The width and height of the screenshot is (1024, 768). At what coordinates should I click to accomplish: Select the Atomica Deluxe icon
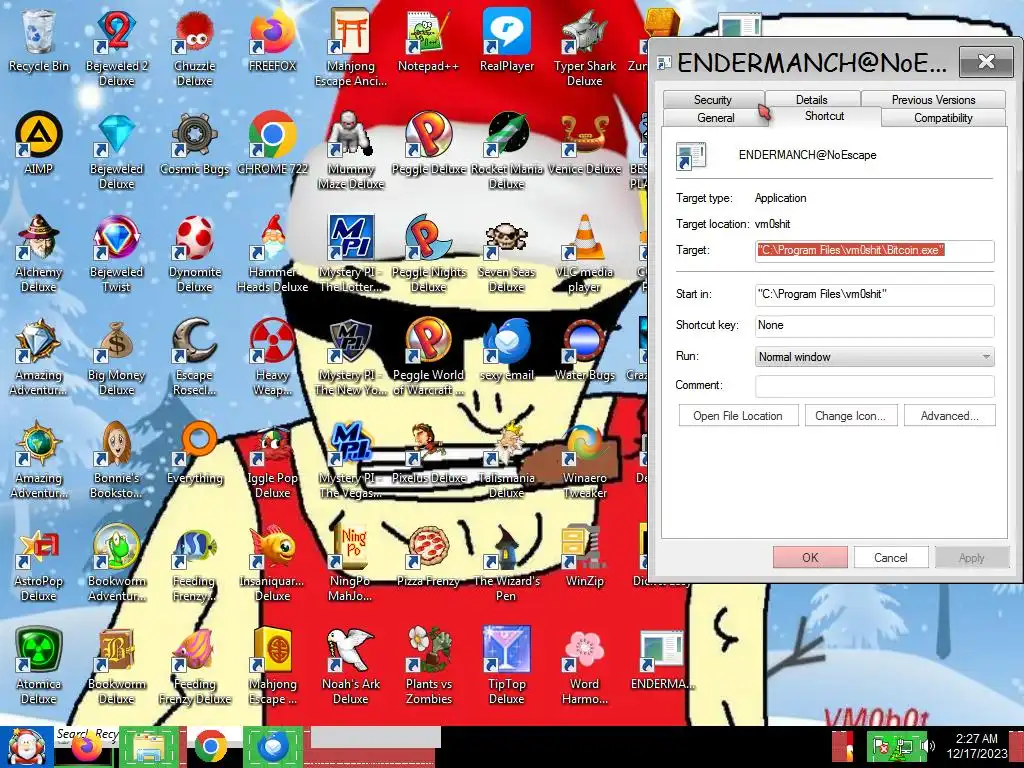click(x=39, y=666)
